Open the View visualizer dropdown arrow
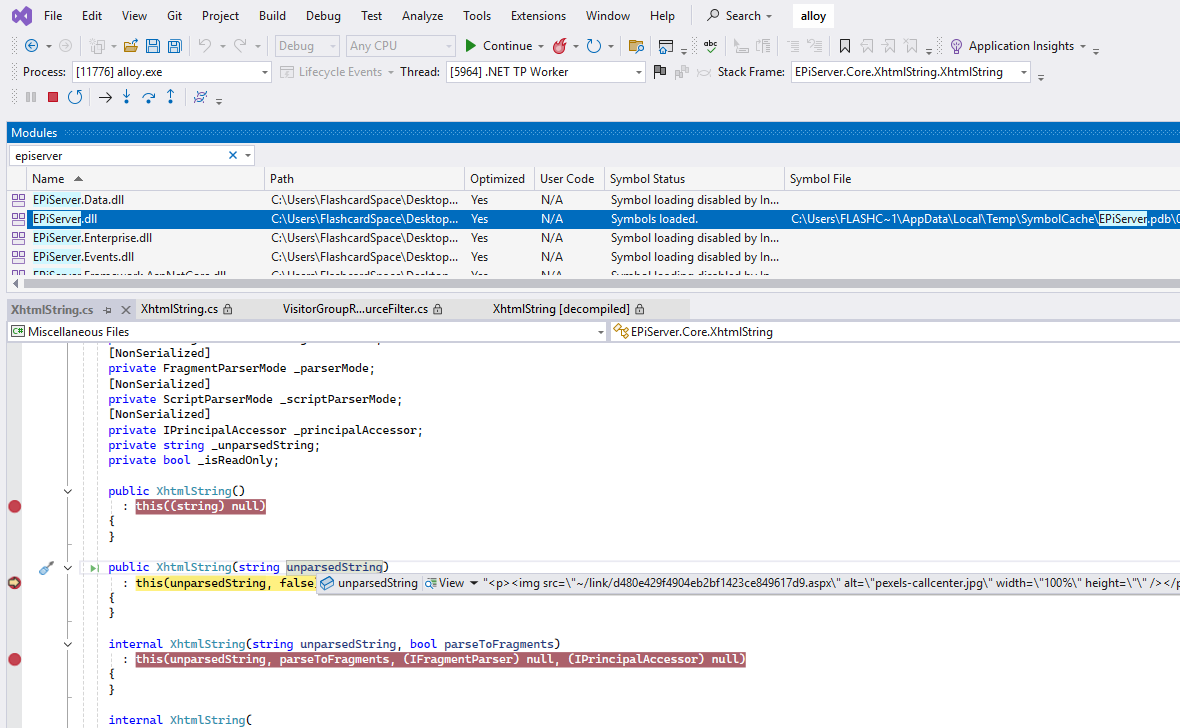1180x728 pixels. pos(474,583)
